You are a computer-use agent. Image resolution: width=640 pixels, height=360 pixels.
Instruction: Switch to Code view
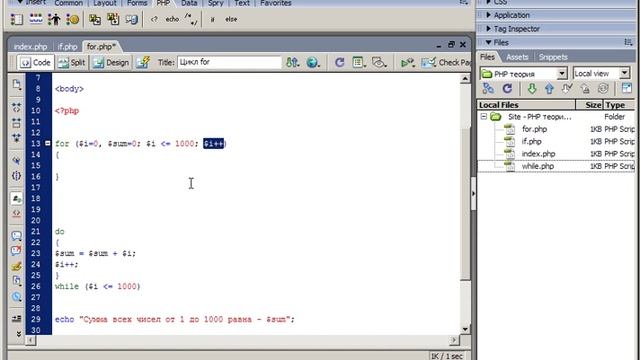click(36, 62)
